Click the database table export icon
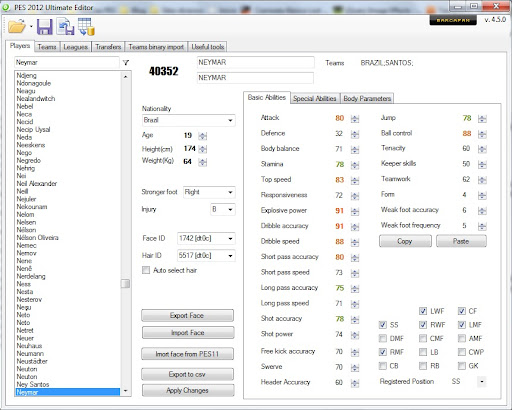Image resolution: width=512 pixels, height=410 pixels. 86,27
